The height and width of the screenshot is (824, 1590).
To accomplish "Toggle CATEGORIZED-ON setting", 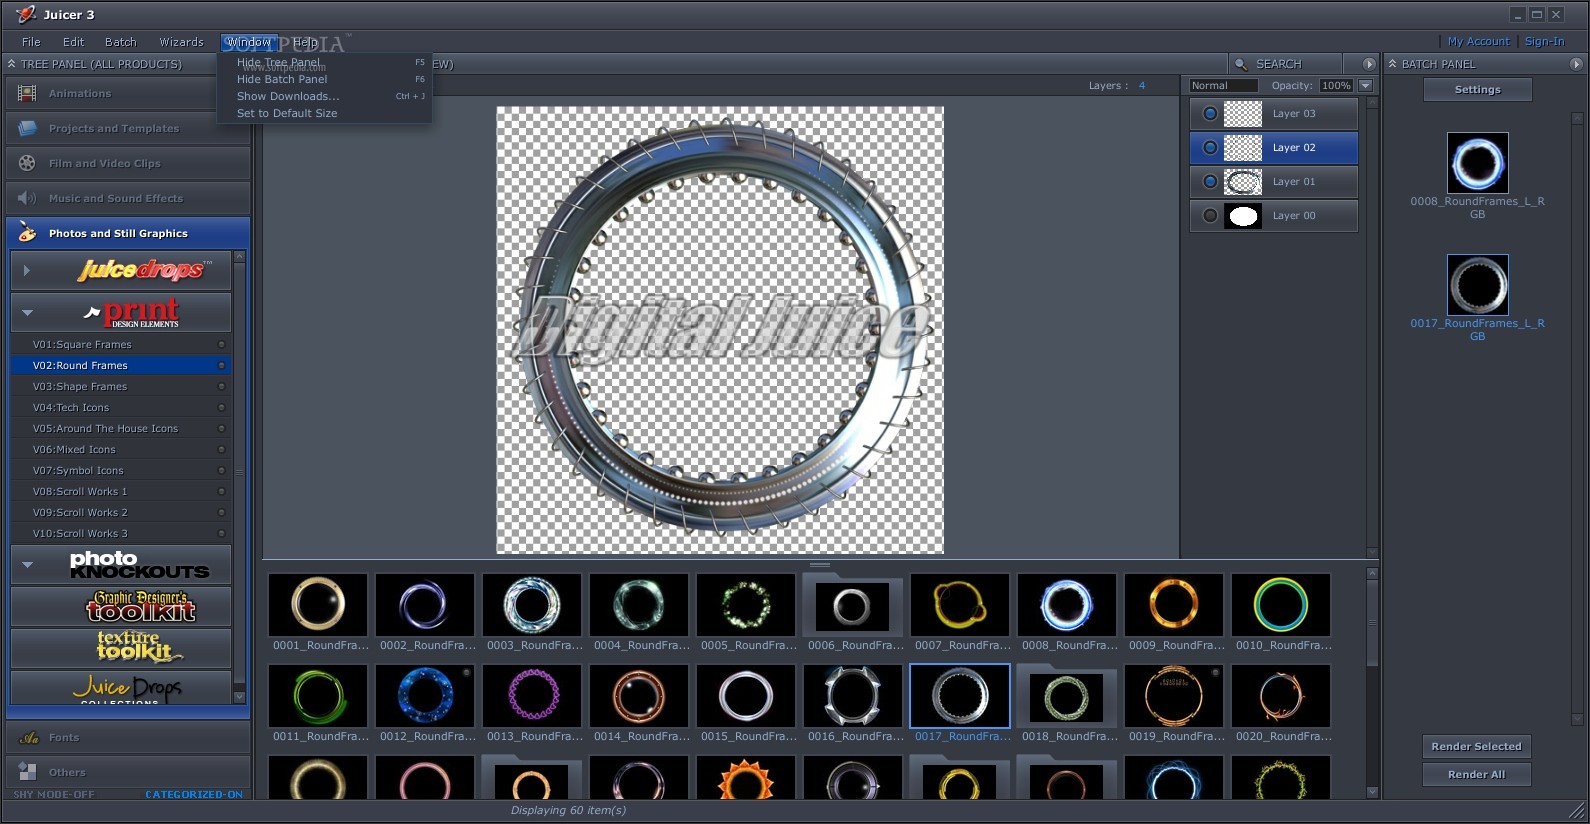I will [194, 795].
